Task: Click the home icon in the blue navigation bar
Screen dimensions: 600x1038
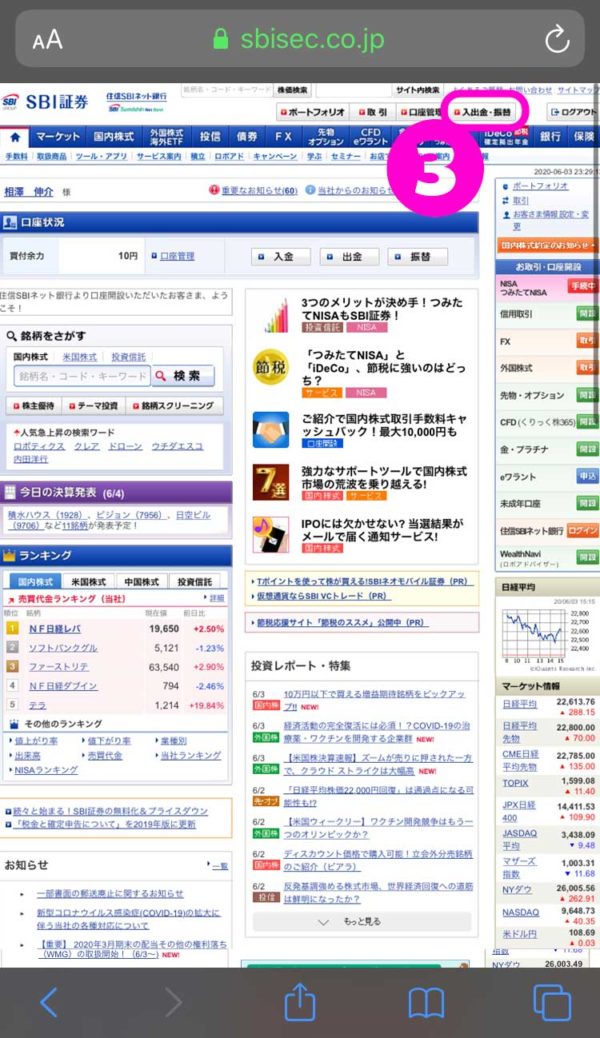Action: coord(15,137)
